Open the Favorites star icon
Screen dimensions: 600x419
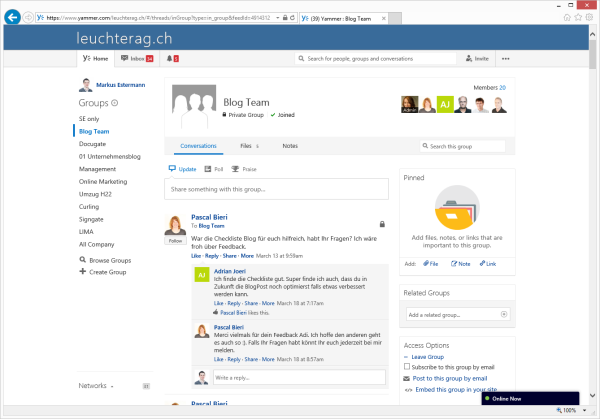(578, 17)
